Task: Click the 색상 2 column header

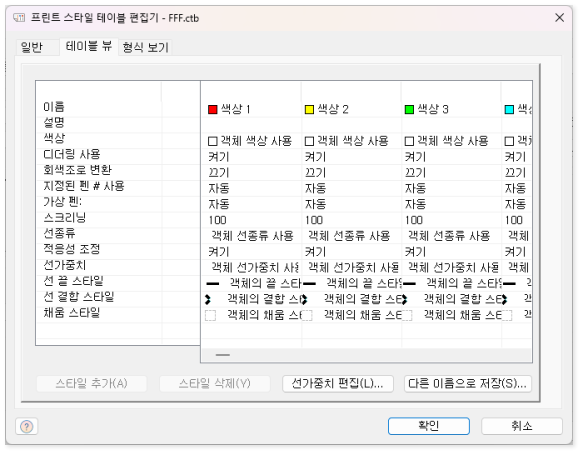Action: (333, 110)
